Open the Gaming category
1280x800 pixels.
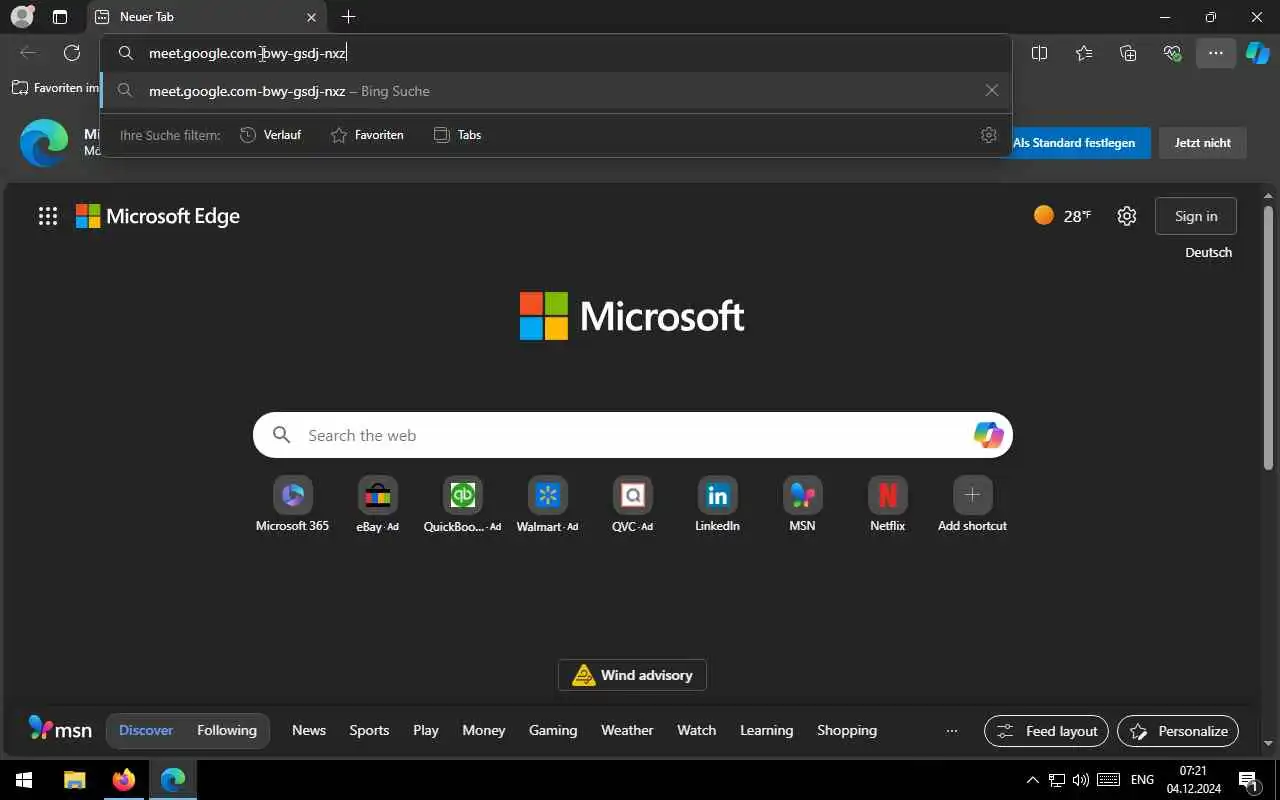(553, 730)
